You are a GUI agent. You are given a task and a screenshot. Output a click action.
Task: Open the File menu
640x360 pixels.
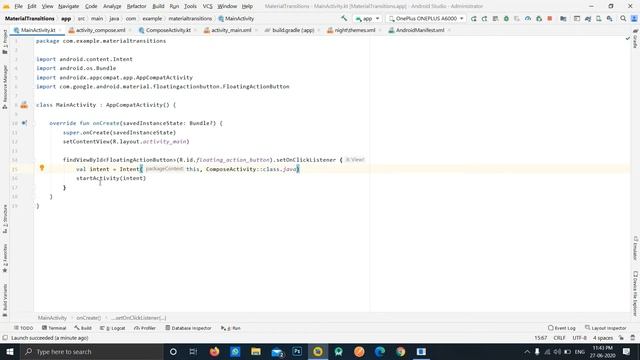18,6
